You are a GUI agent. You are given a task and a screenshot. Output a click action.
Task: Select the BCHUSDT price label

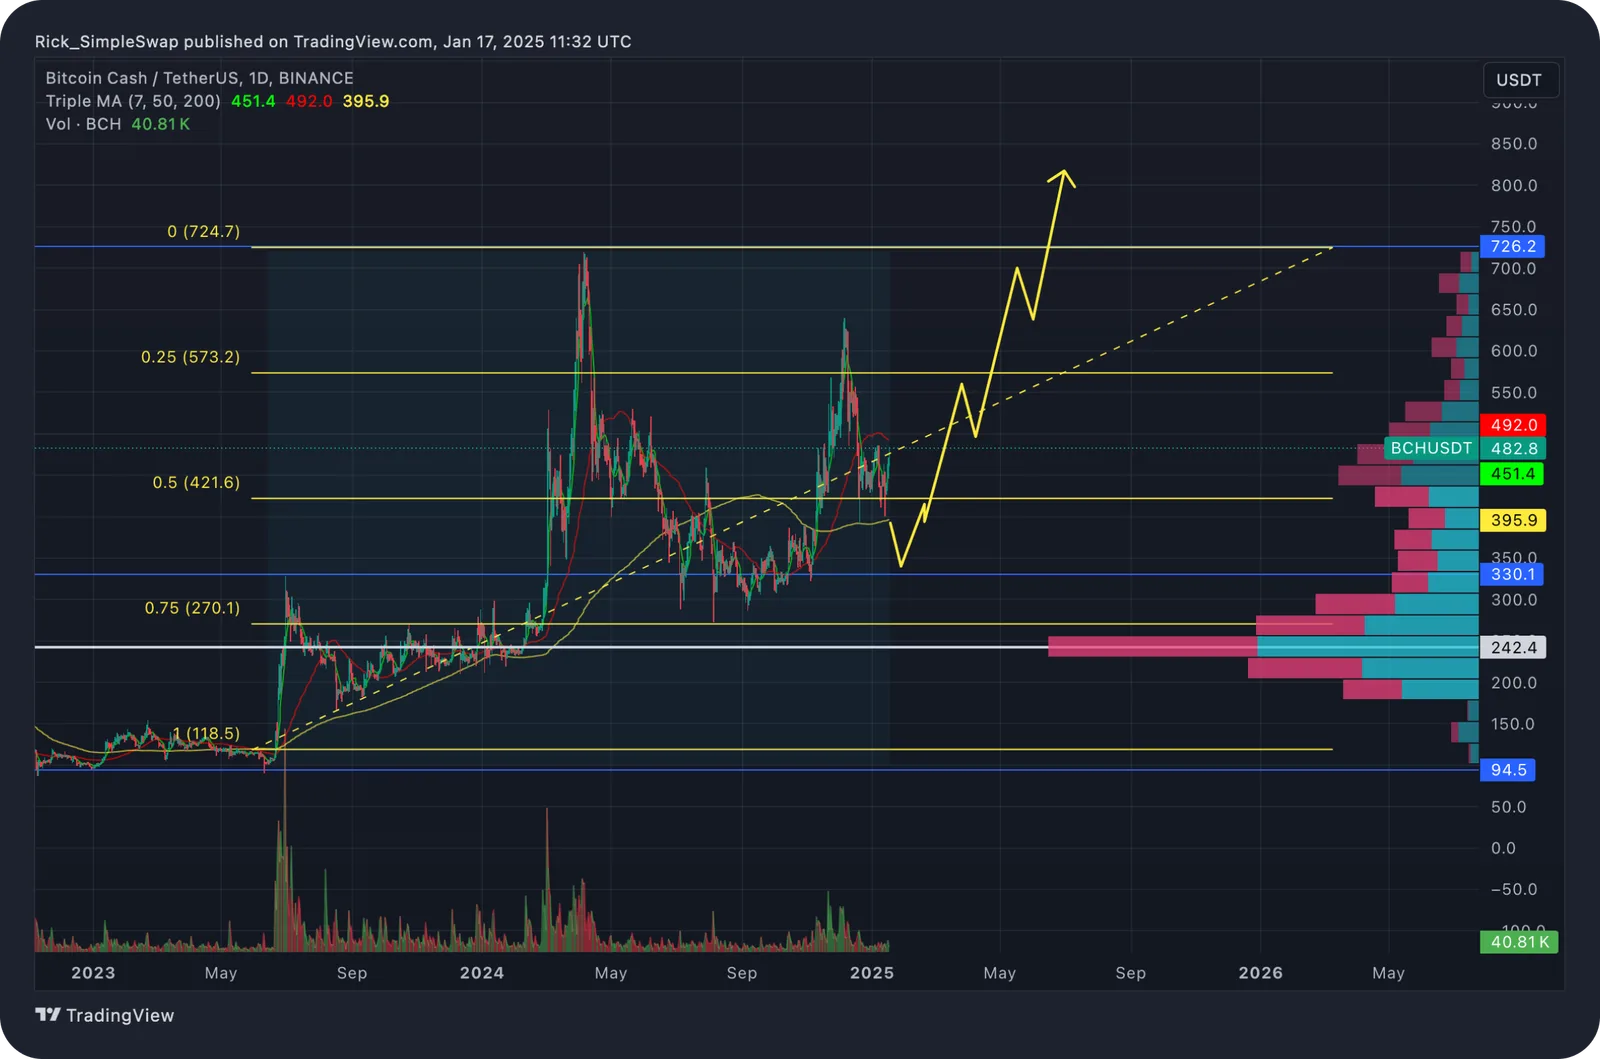pyautogui.click(x=1431, y=448)
